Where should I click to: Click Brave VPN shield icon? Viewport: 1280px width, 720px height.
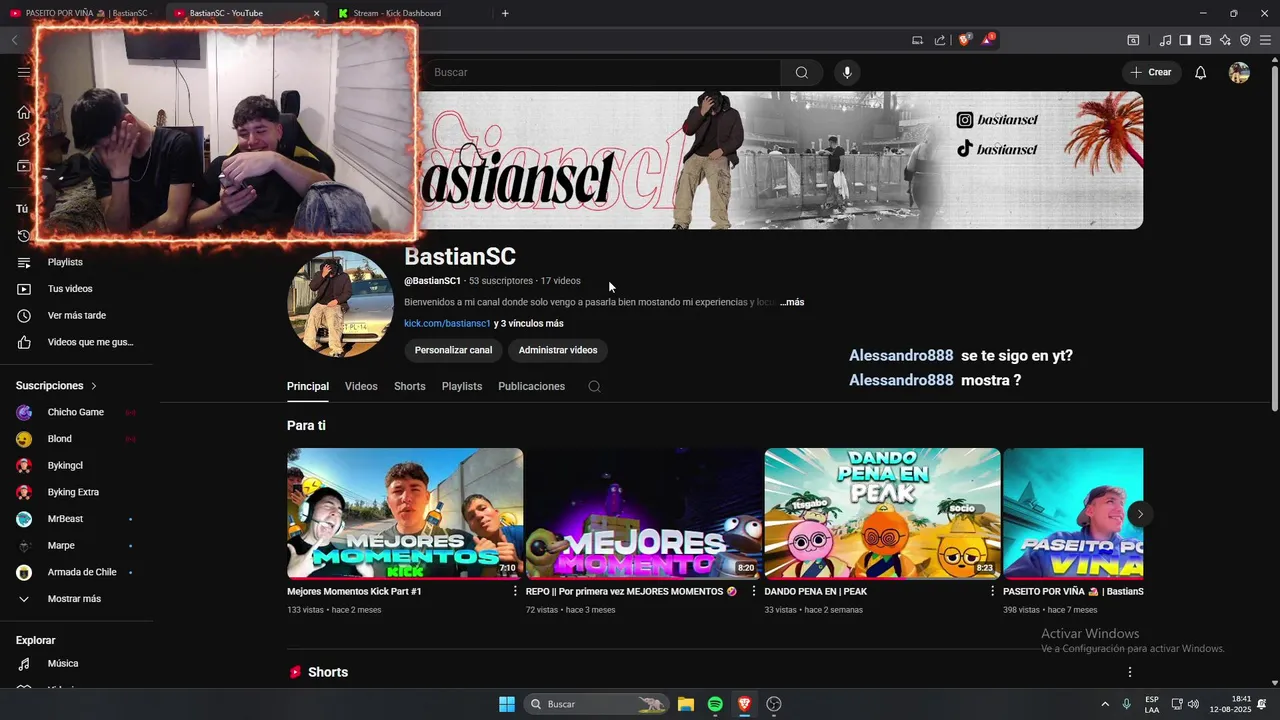pos(1245,40)
